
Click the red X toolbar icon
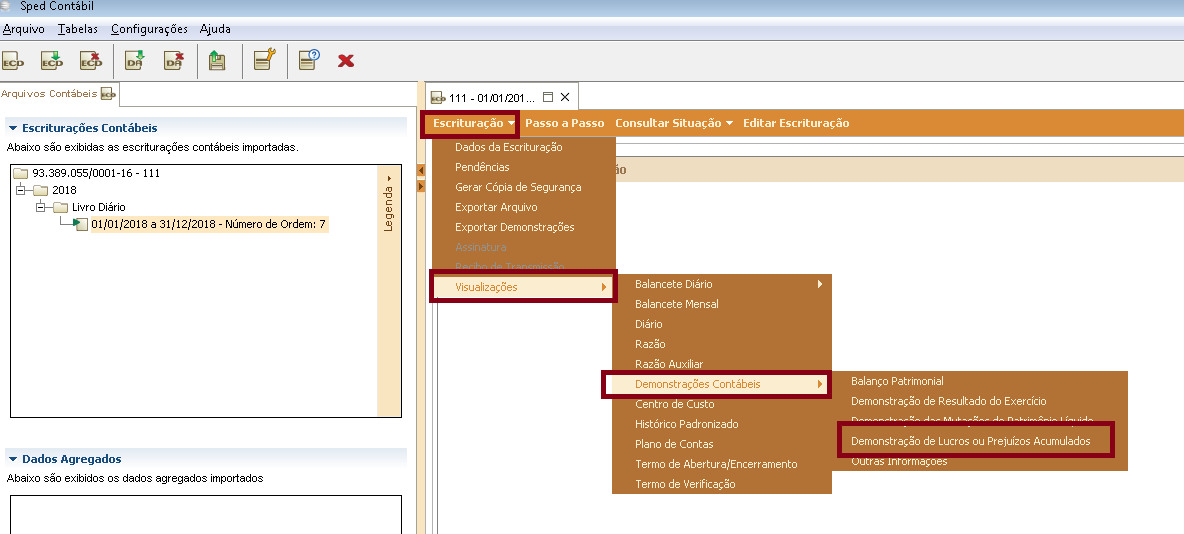346,60
